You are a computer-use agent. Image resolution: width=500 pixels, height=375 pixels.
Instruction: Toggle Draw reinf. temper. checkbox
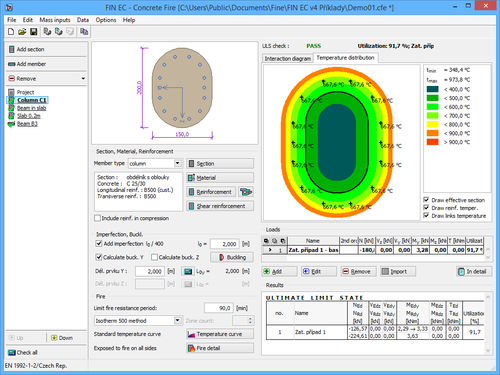point(426,208)
